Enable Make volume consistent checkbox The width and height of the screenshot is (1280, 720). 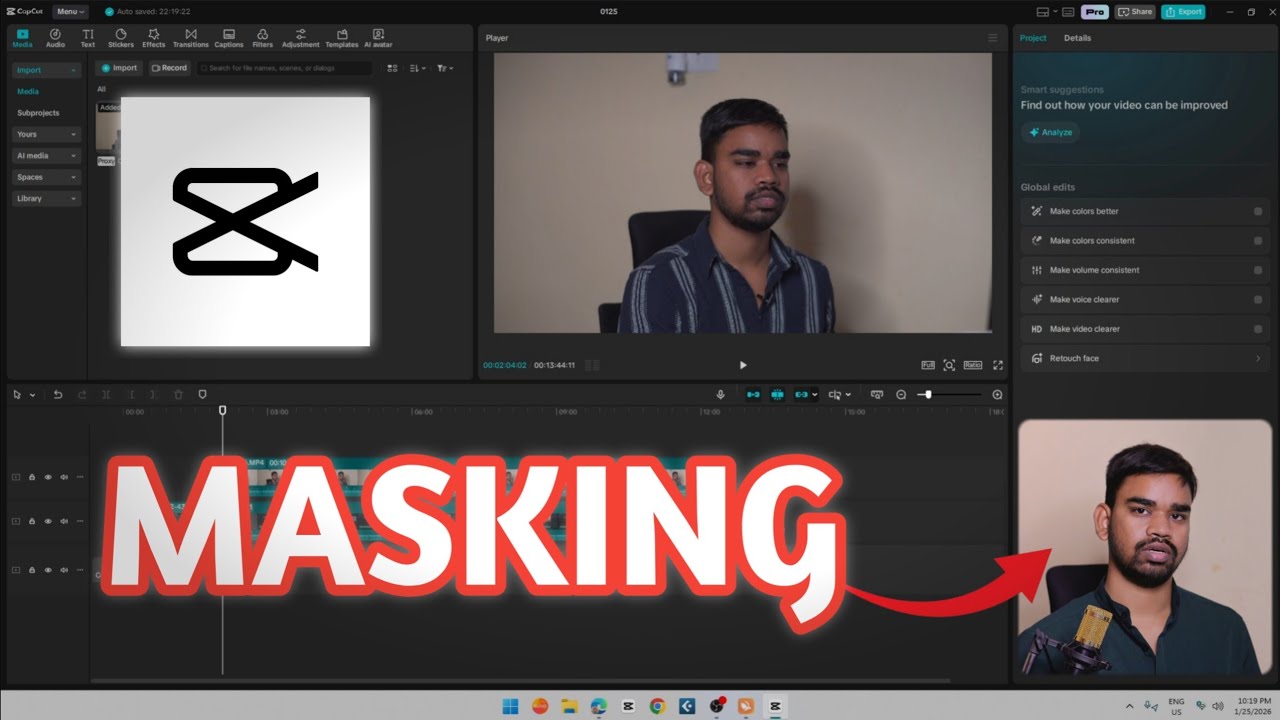1258,270
